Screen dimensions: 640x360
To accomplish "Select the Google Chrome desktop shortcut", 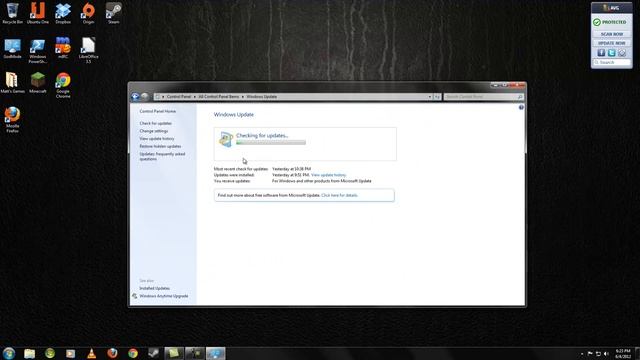I will 63,85.
